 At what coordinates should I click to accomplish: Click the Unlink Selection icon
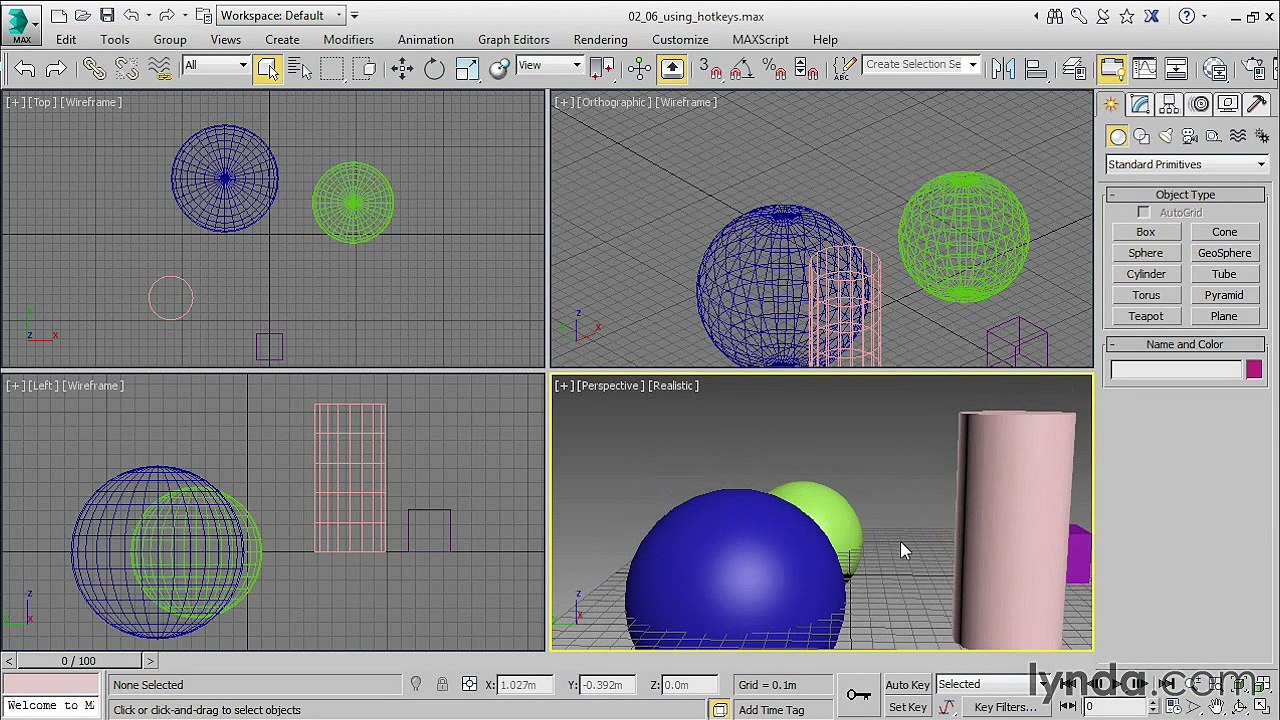coord(127,68)
